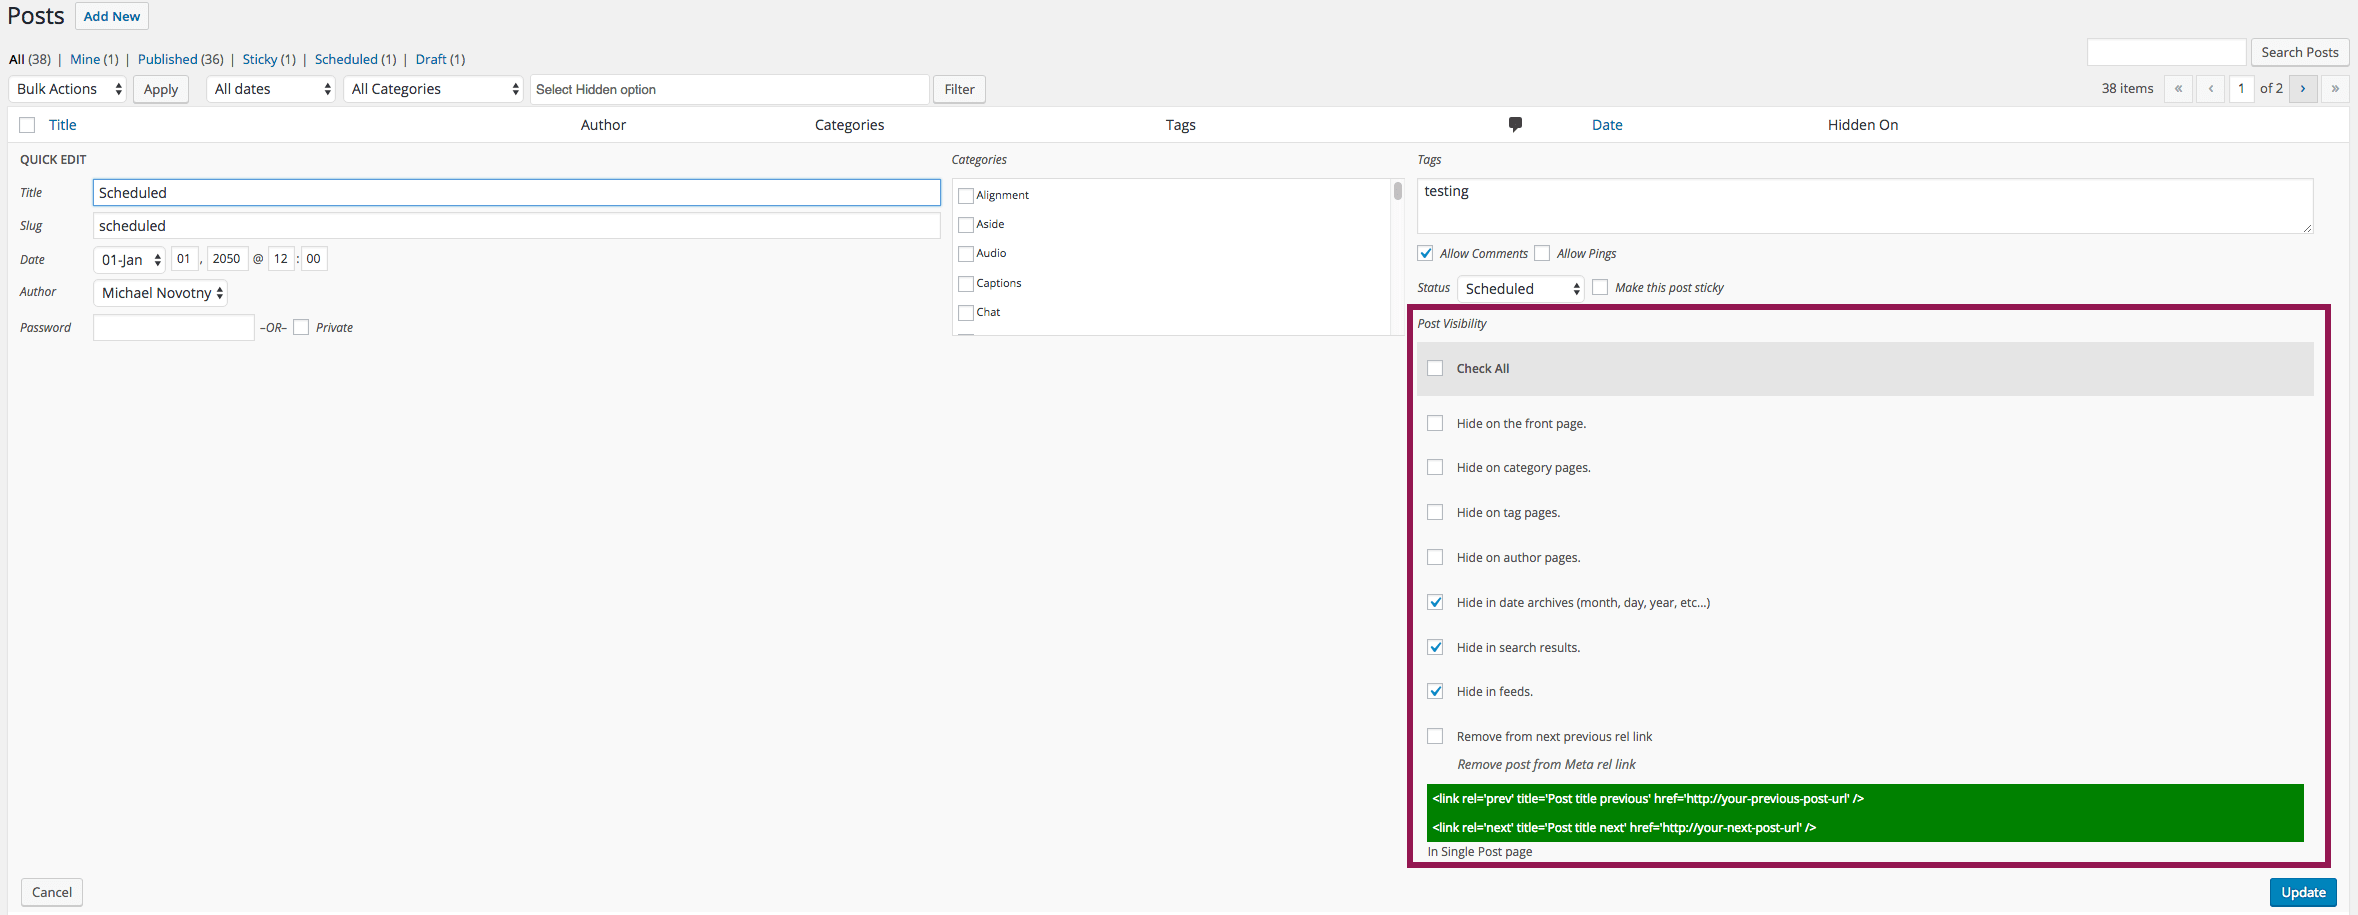Tick the Private checkbox
The height and width of the screenshot is (915, 2358).
point(301,327)
